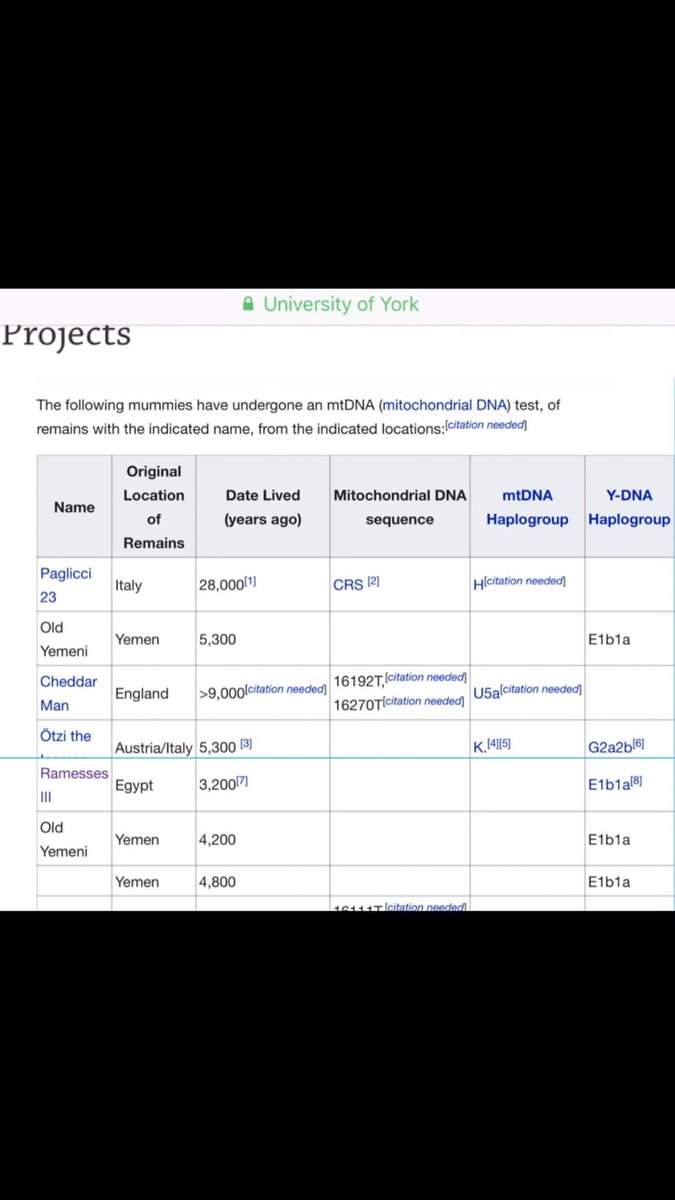The height and width of the screenshot is (1200, 675).
Task: Tap the green lock icon in address bar
Action: pyautogui.click(x=249, y=304)
